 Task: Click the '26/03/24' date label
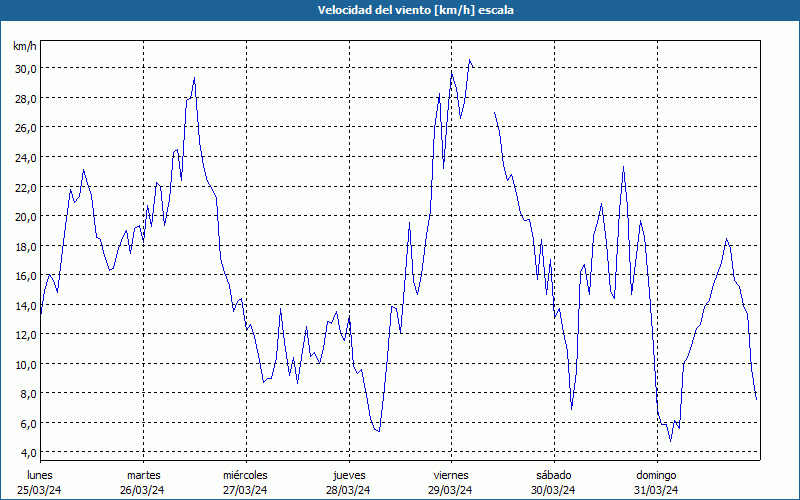coord(142,490)
